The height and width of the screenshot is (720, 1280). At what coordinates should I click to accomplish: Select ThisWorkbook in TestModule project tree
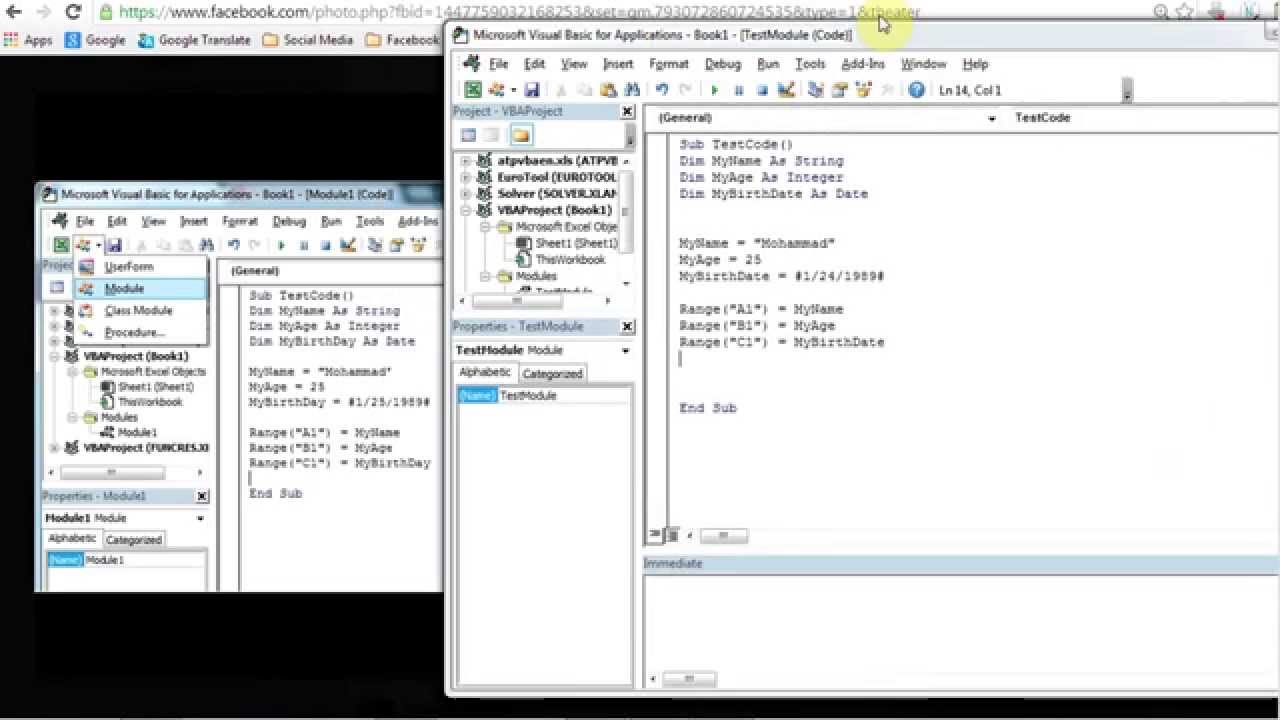pos(561,259)
